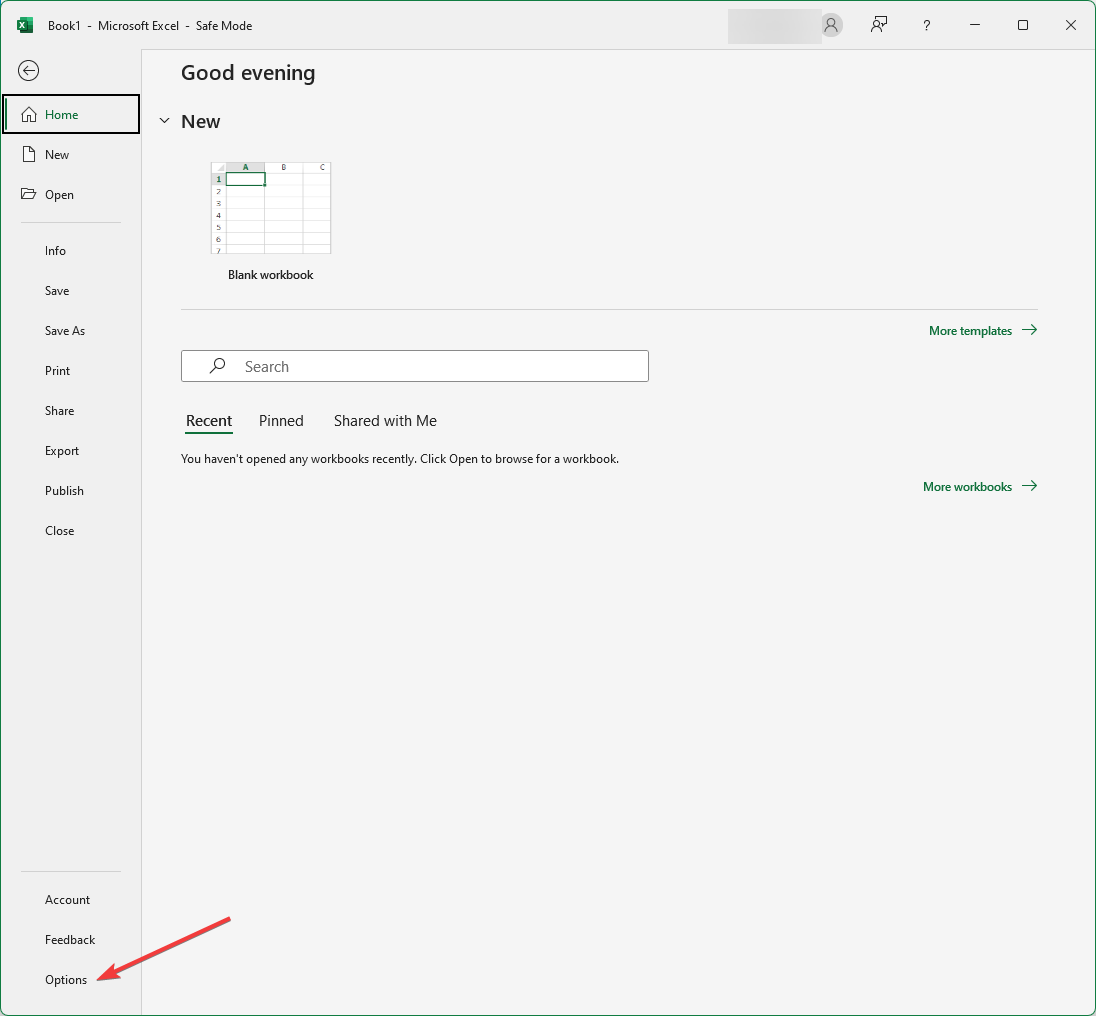Image resolution: width=1096 pixels, height=1016 pixels.
Task: Open the Share page
Action: 59,411
